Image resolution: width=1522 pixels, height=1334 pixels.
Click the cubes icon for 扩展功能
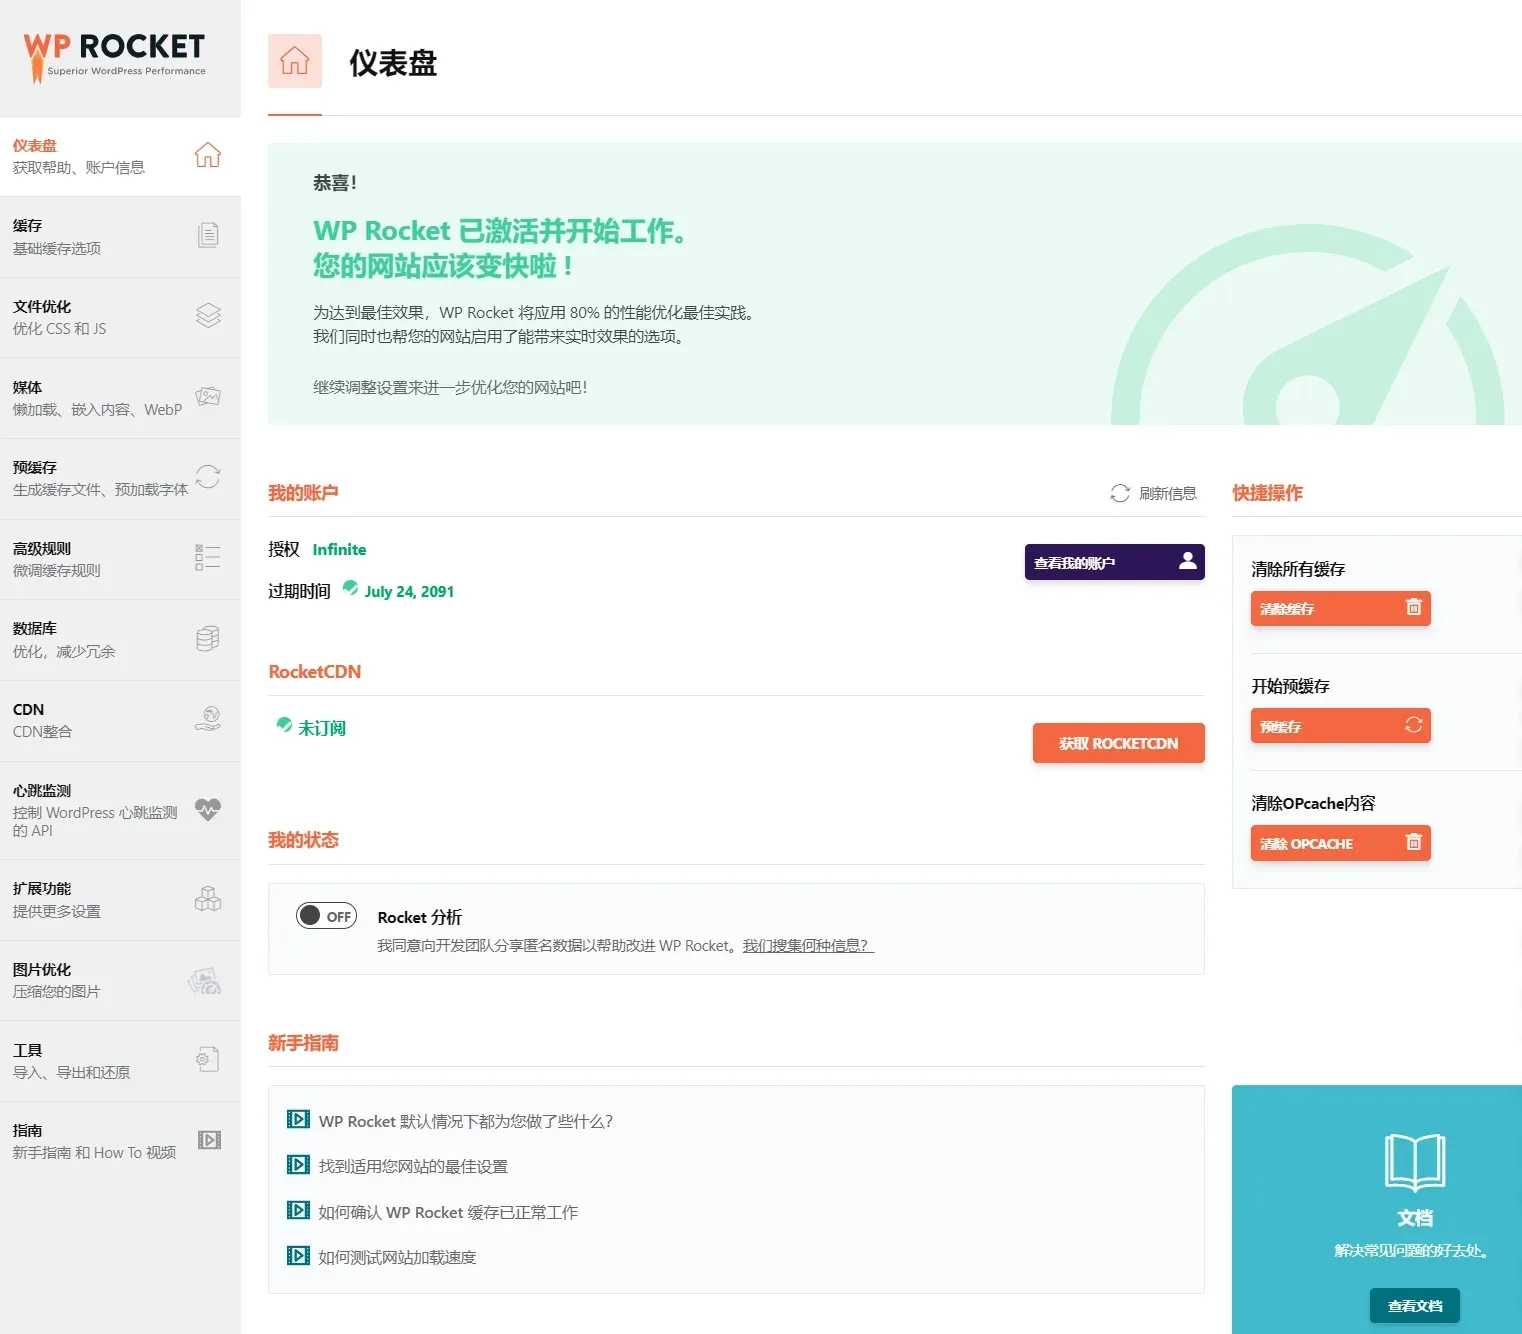208,898
